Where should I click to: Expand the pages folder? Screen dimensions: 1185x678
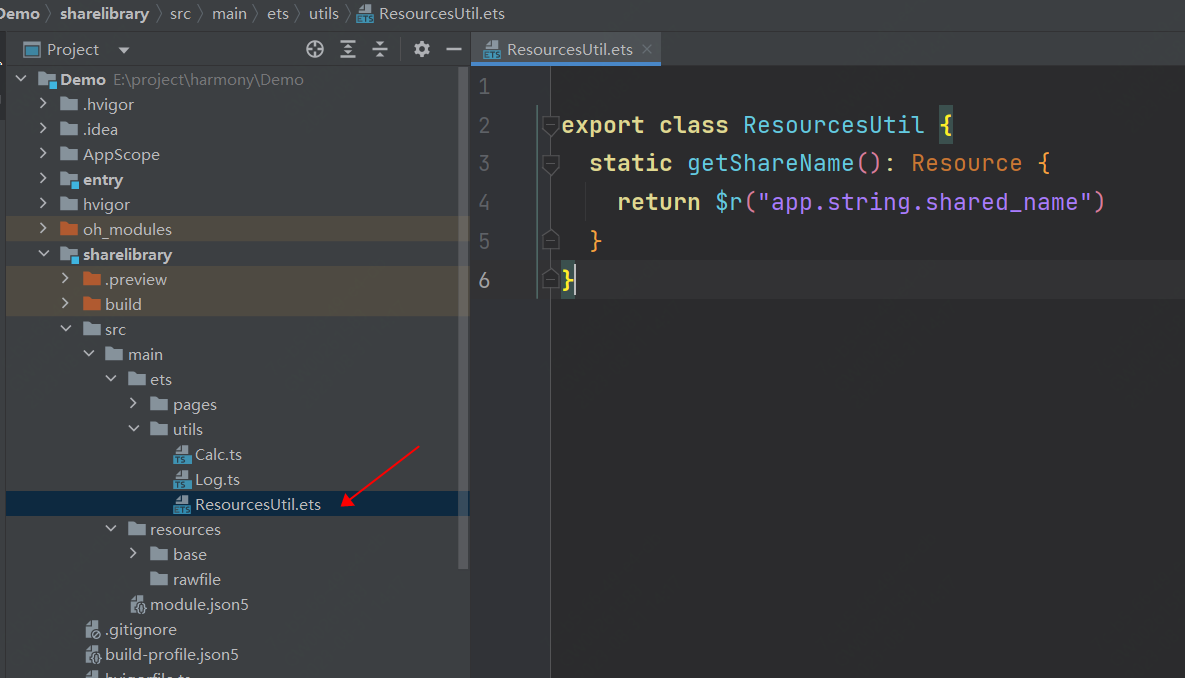point(134,404)
